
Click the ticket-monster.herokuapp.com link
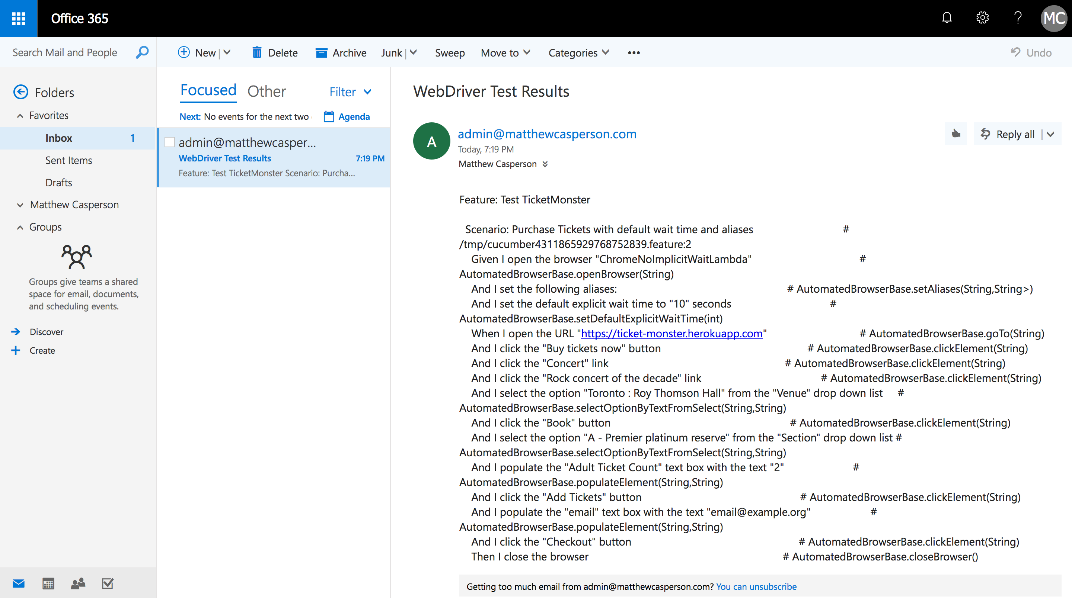click(672, 334)
